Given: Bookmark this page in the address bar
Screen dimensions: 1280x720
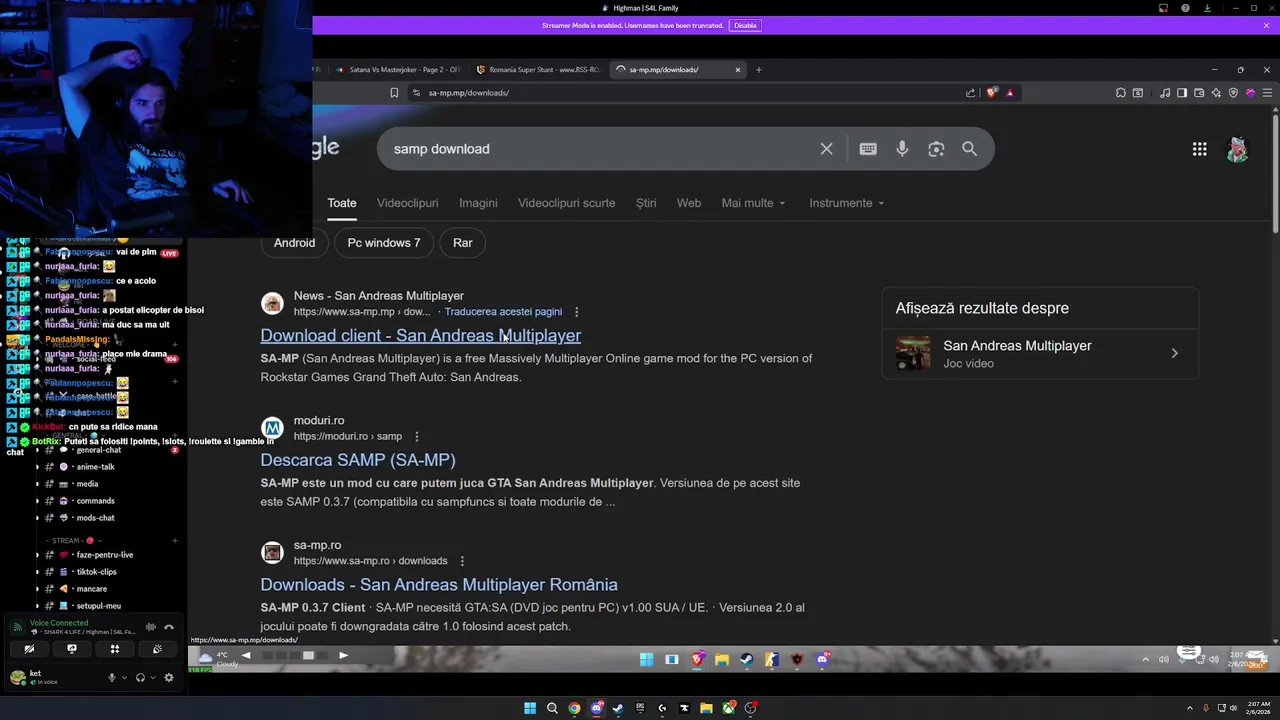Looking at the screenshot, I should tap(394, 93).
